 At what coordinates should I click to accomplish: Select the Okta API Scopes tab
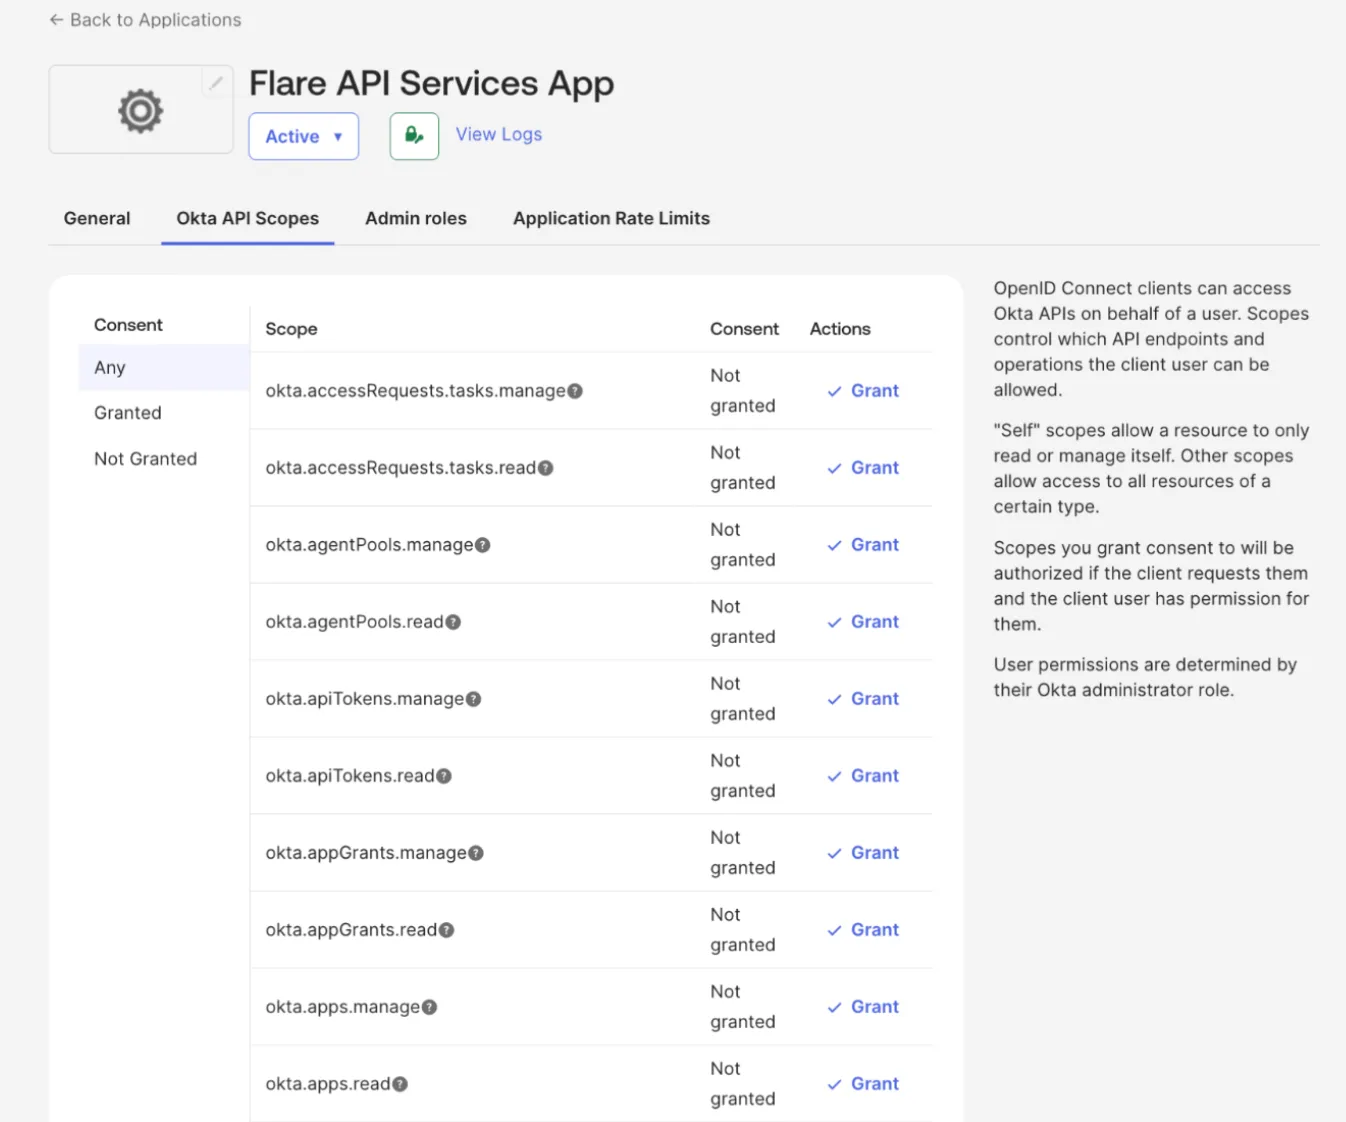pyautogui.click(x=248, y=218)
